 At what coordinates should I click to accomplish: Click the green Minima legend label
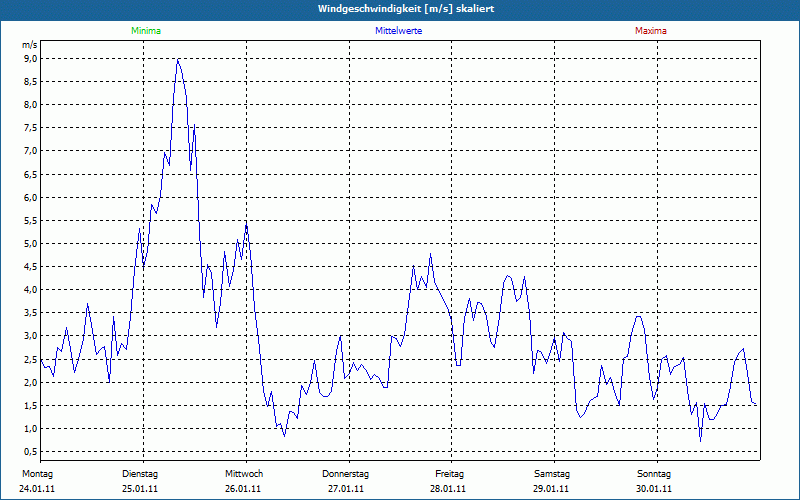pos(146,31)
